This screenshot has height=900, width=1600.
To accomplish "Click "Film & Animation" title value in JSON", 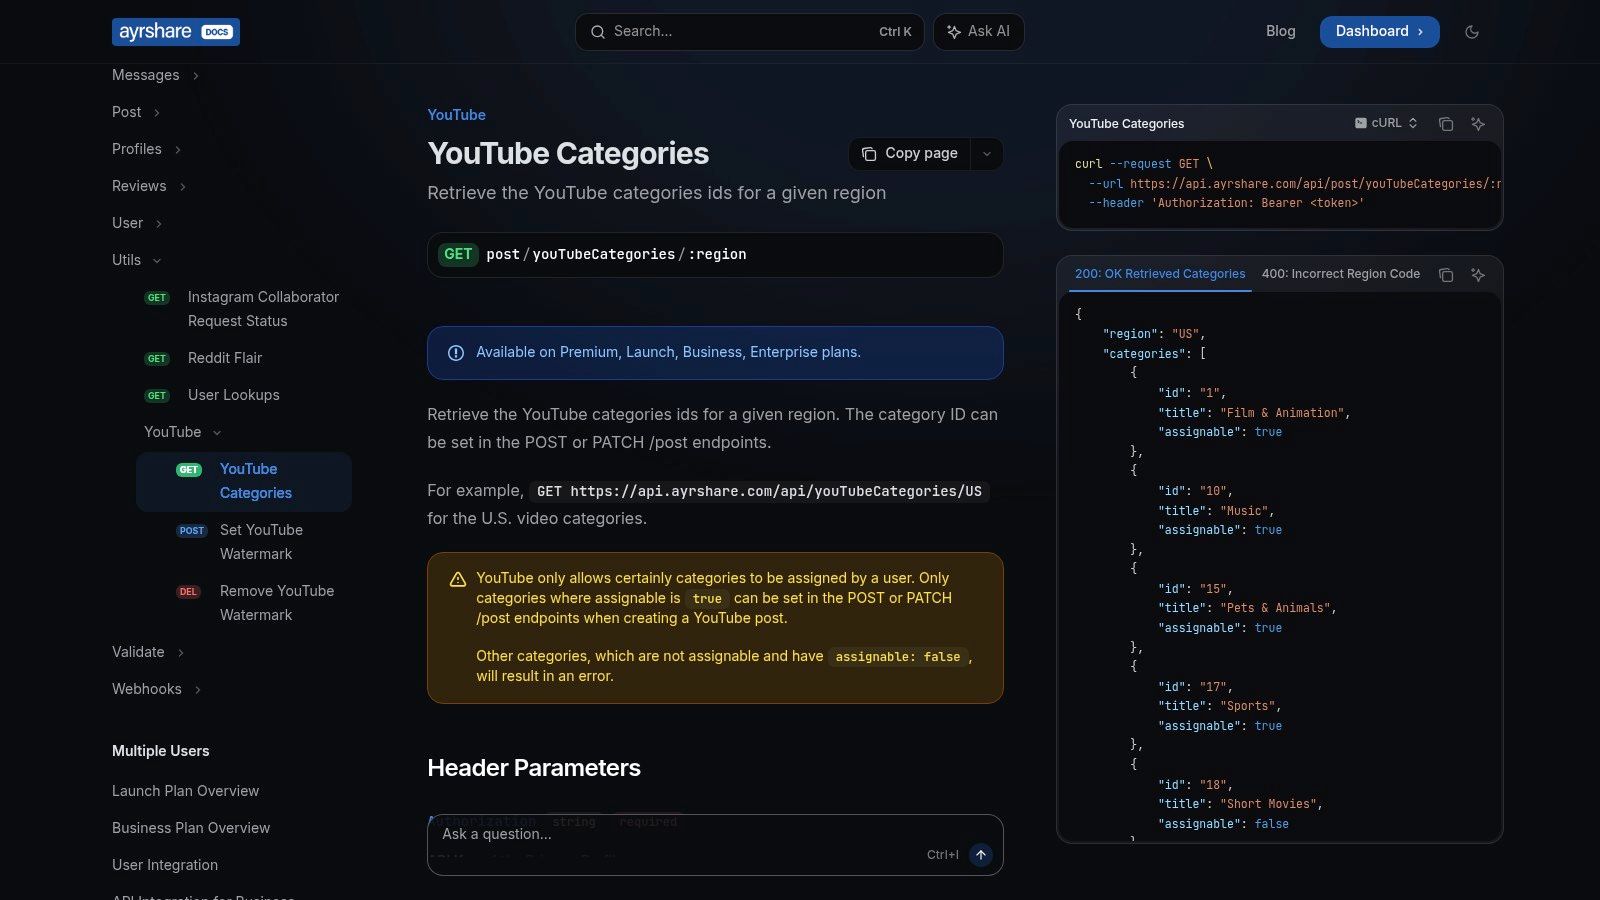I will point(1284,413).
